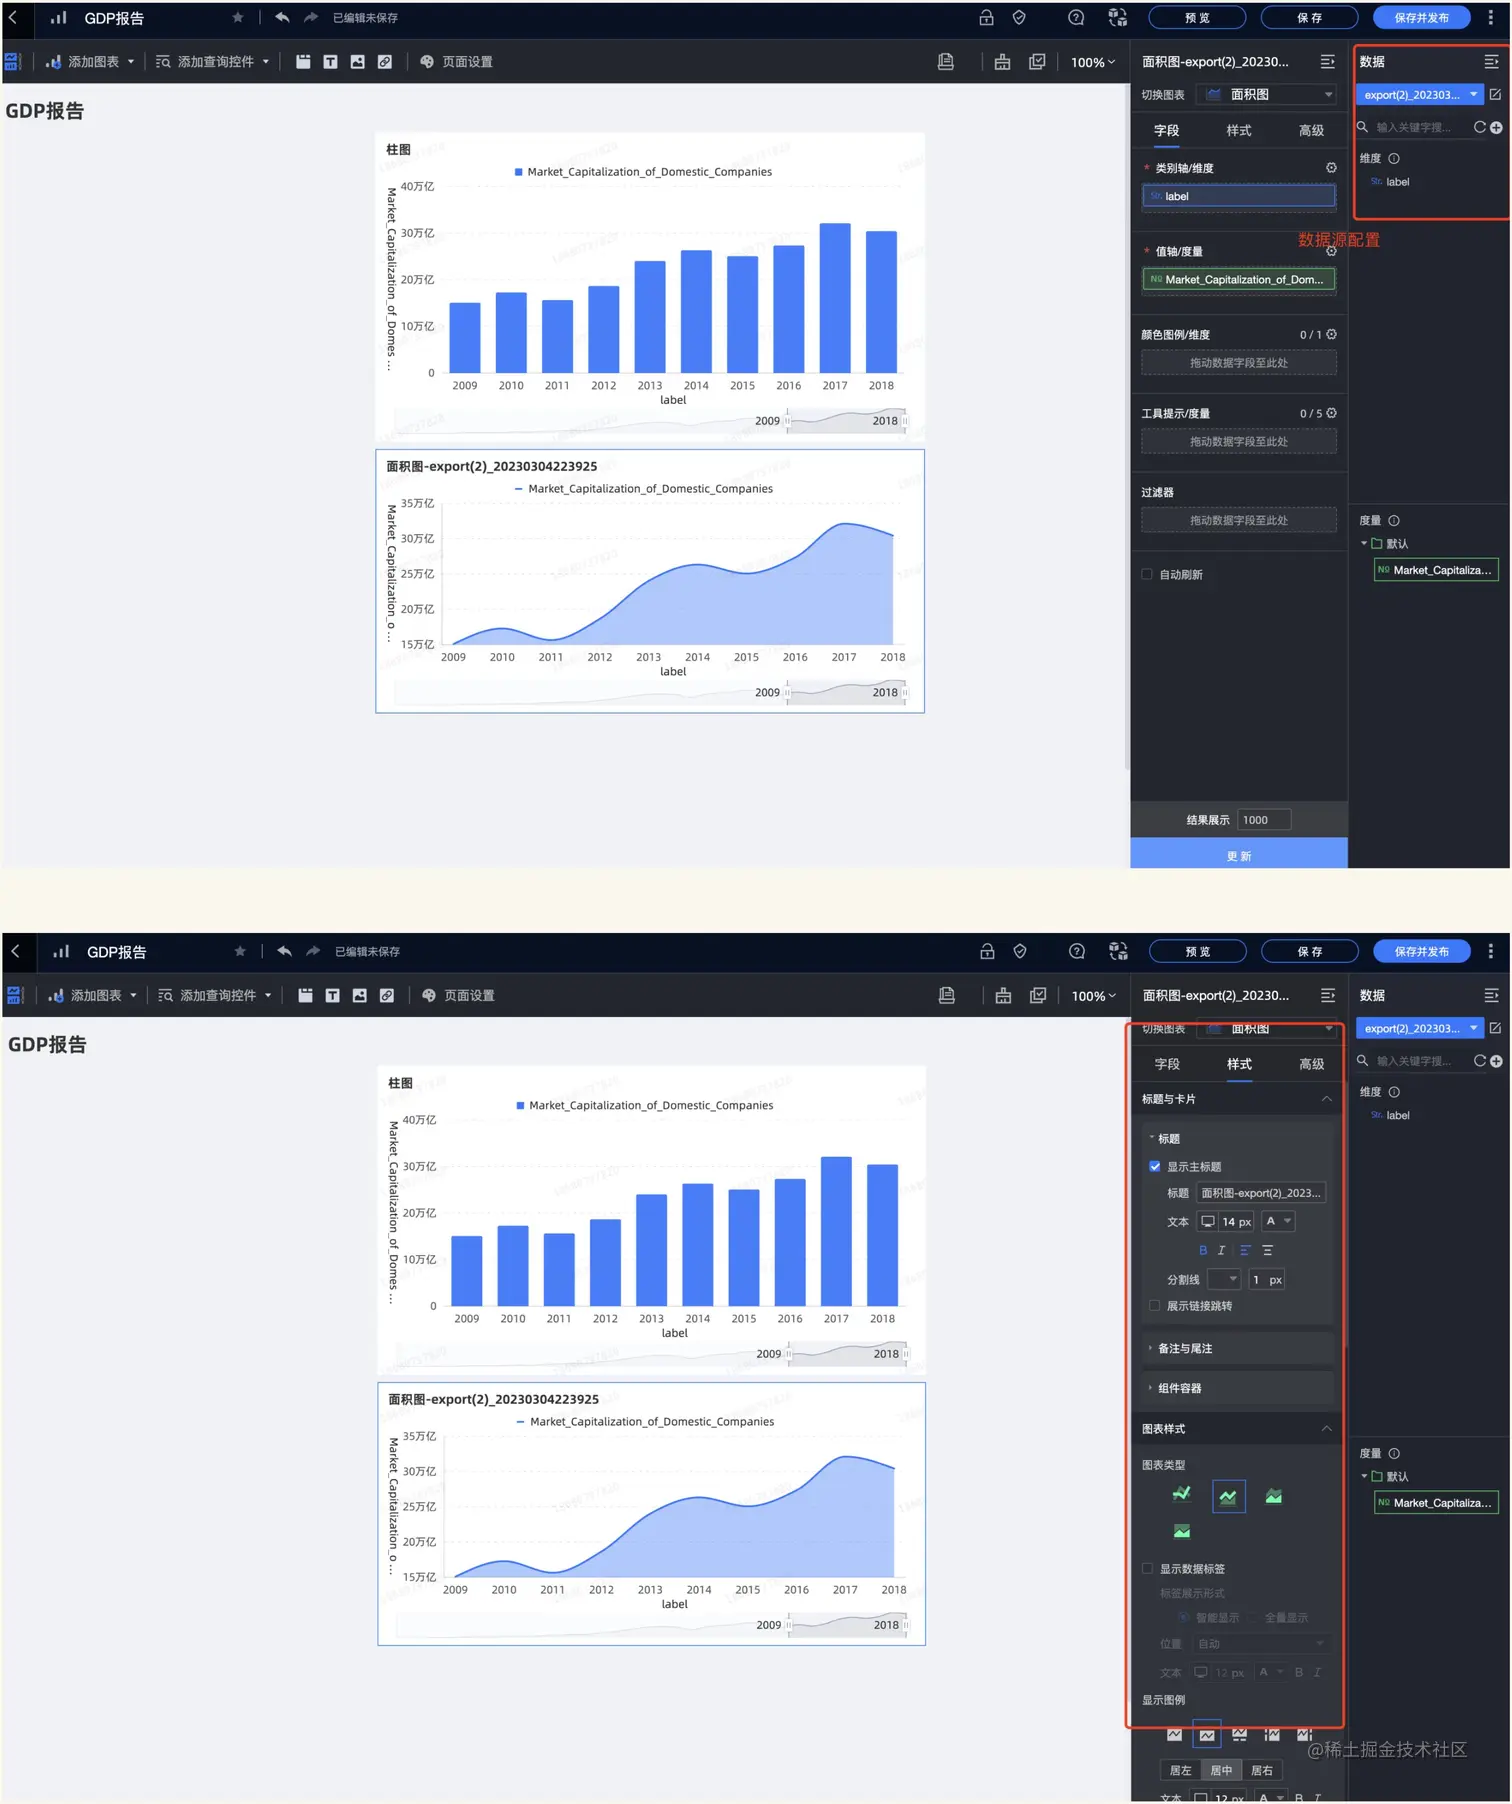1512x1804 pixels.
Task: Click the 结果展示 input showing 1000
Action: pos(1264,820)
